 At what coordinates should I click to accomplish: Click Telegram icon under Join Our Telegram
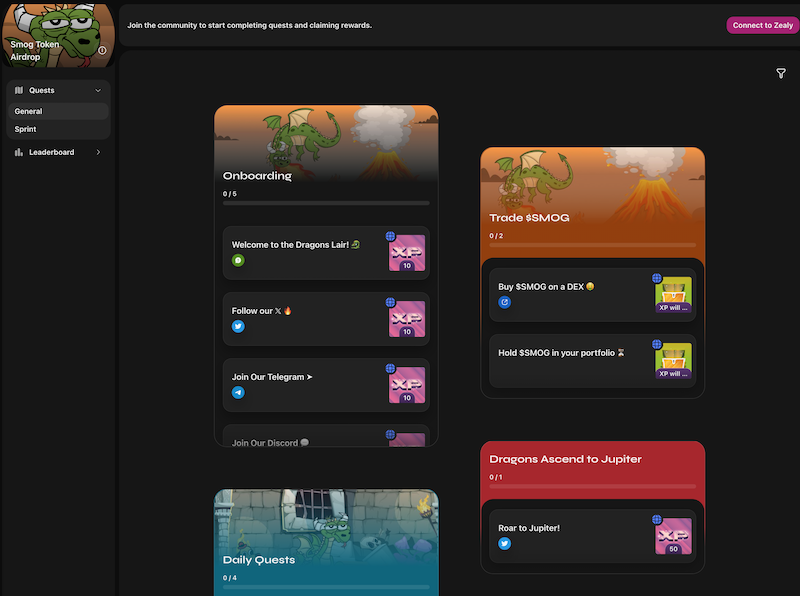coord(238,392)
